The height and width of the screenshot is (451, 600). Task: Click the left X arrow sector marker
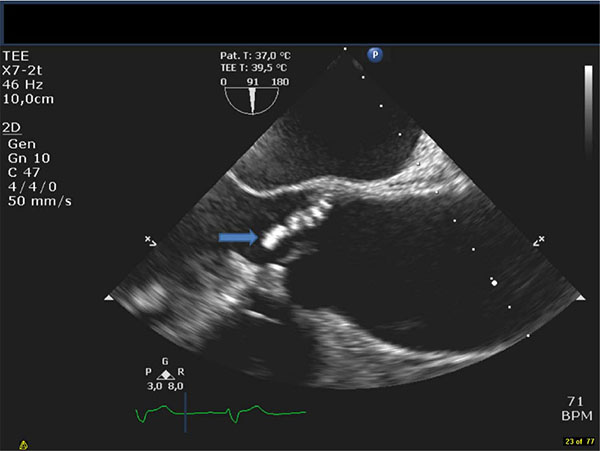click(x=150, y=241)
